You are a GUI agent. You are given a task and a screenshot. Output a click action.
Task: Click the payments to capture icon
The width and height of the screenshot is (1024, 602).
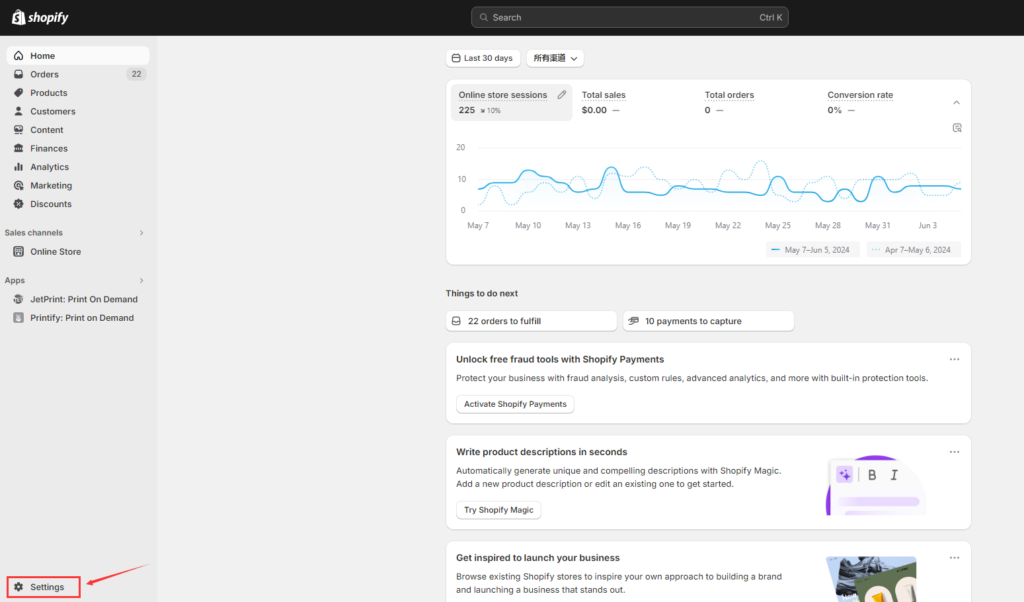pos(633,321)
